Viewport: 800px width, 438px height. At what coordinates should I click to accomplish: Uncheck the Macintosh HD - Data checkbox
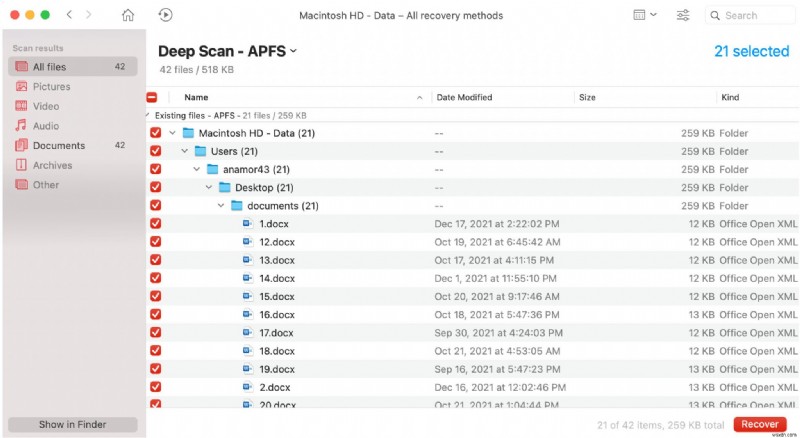coord(155,133)
